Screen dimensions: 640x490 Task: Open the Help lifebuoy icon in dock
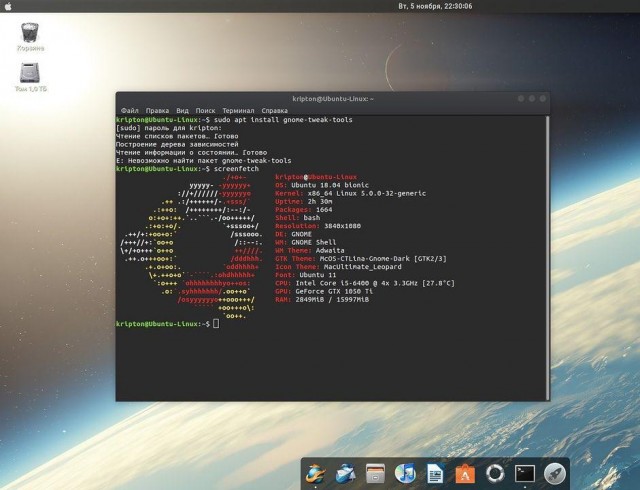pos(495,474)
